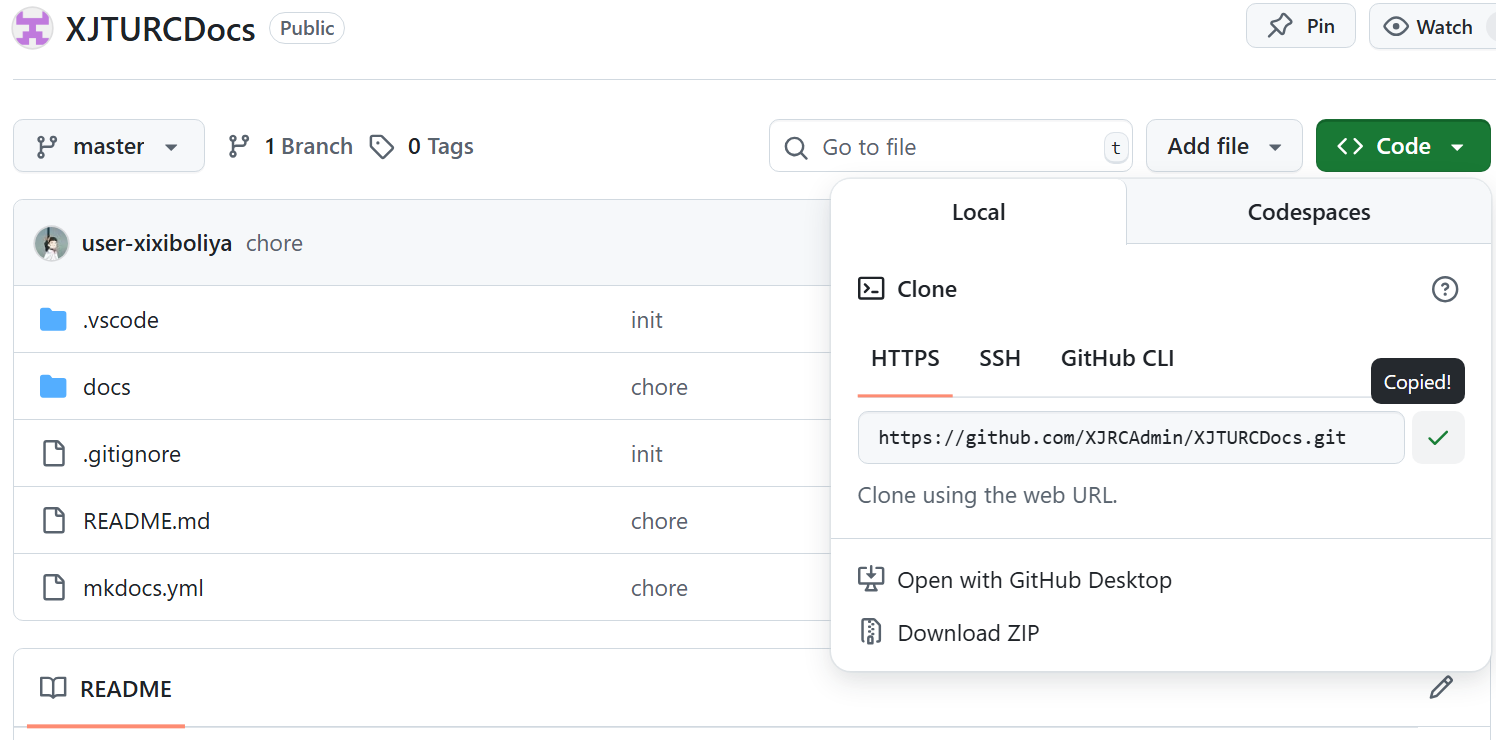Viewport: 1496px width, 740px height.
Task: Expand the Add file dropdown
Action: click(x=1223, y=146)
